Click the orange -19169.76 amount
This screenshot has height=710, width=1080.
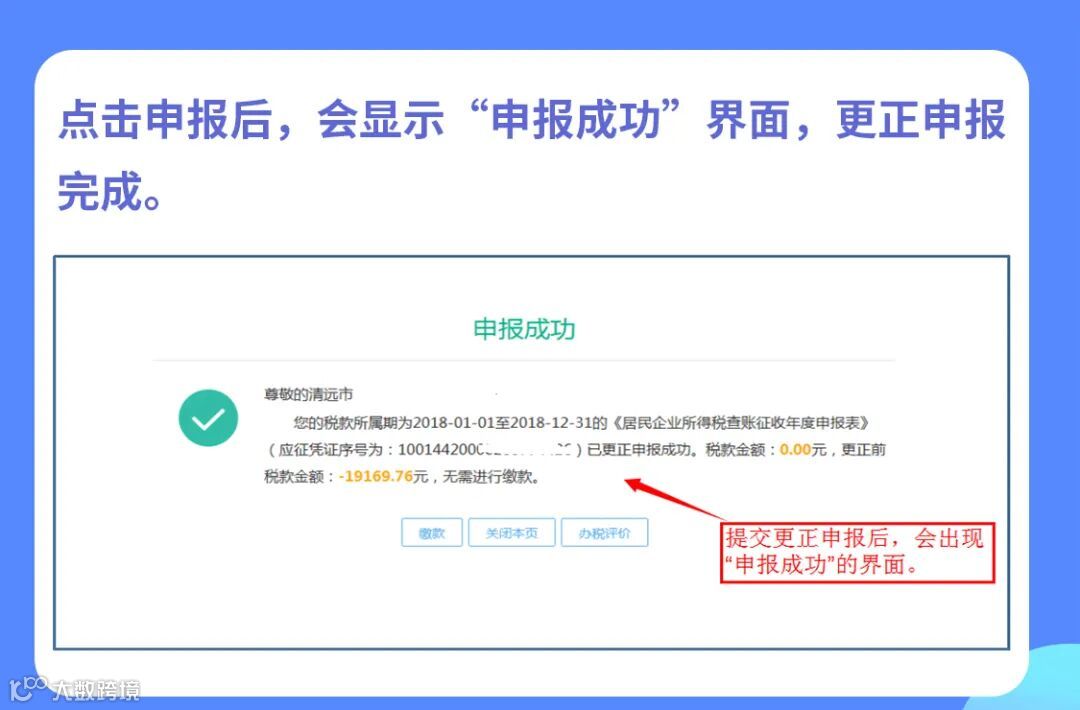[x=375, y=477]
